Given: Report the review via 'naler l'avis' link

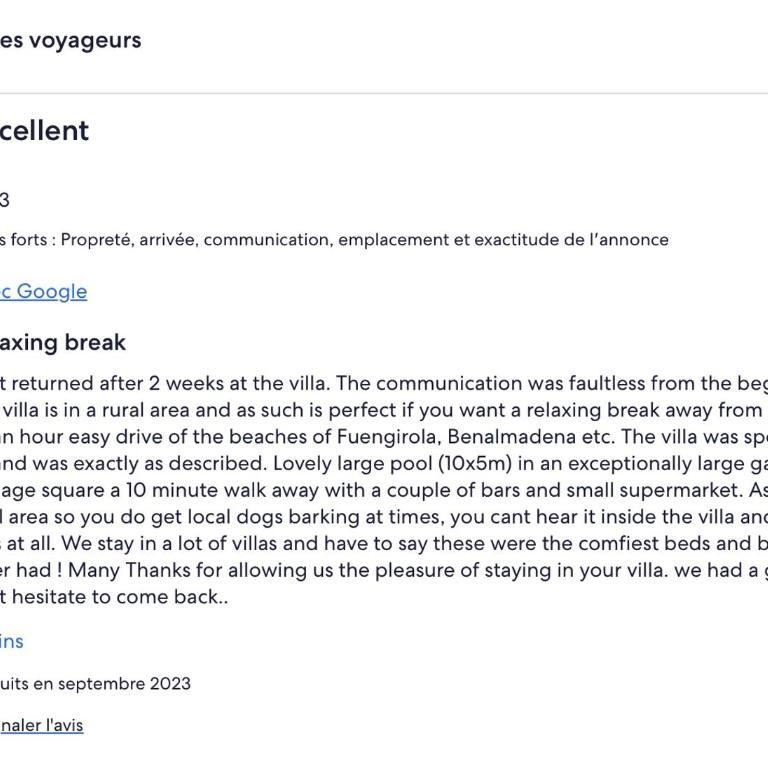Looking at the screenshot, I should tap(41, 725).
